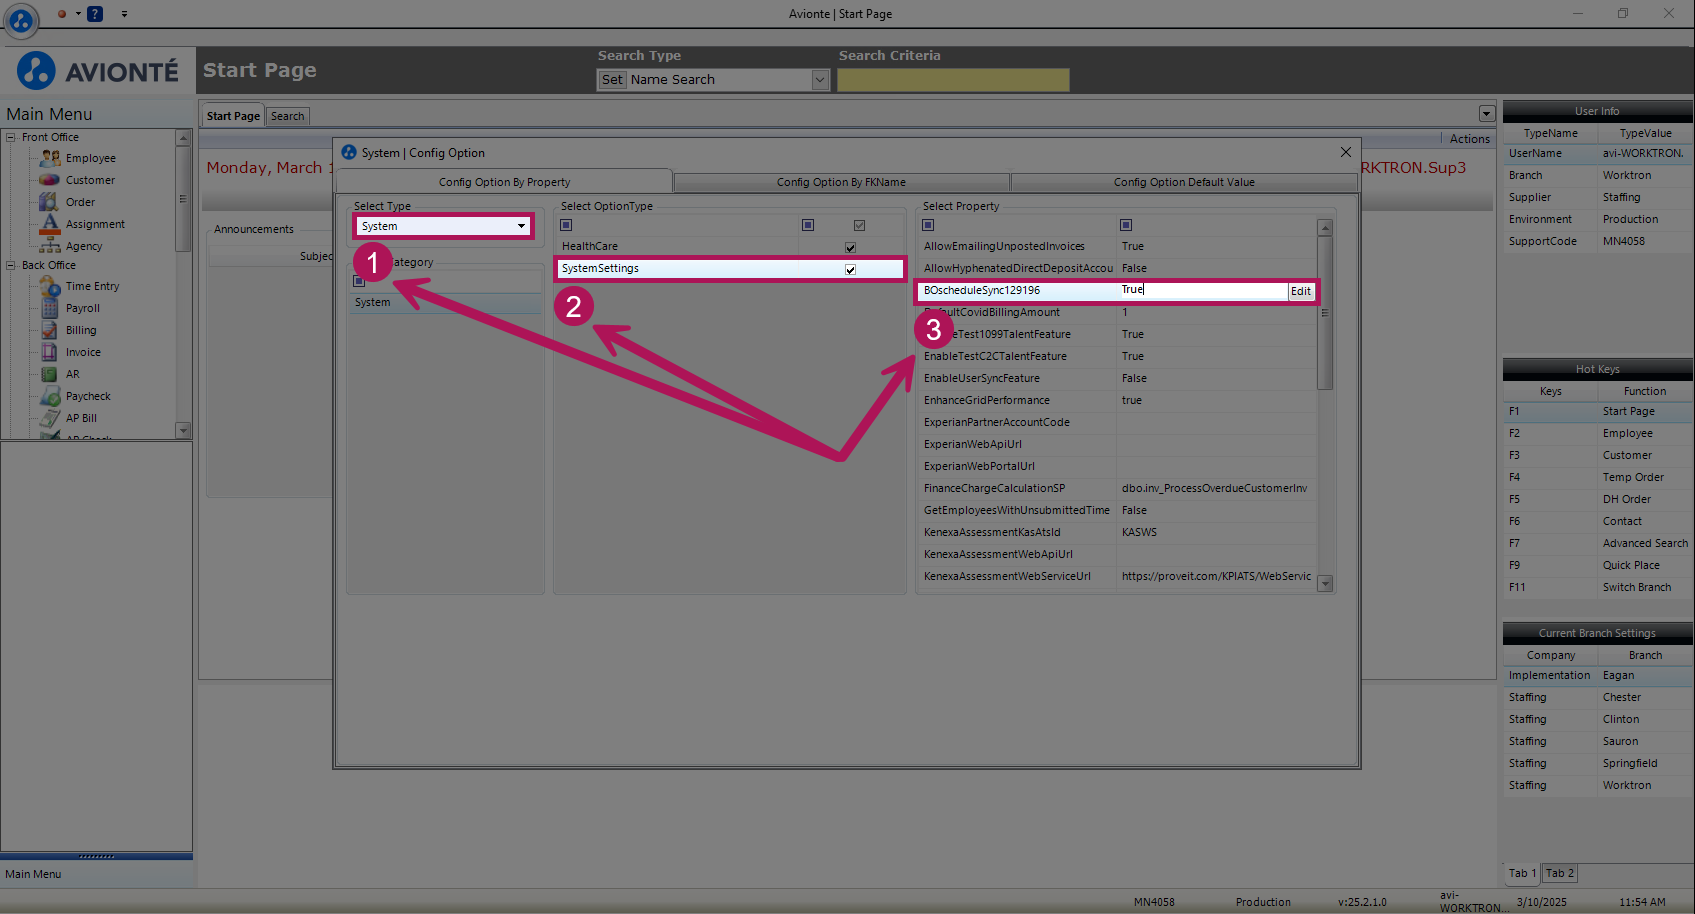Click the Payroll icon in Back Office

coord(50,309)
